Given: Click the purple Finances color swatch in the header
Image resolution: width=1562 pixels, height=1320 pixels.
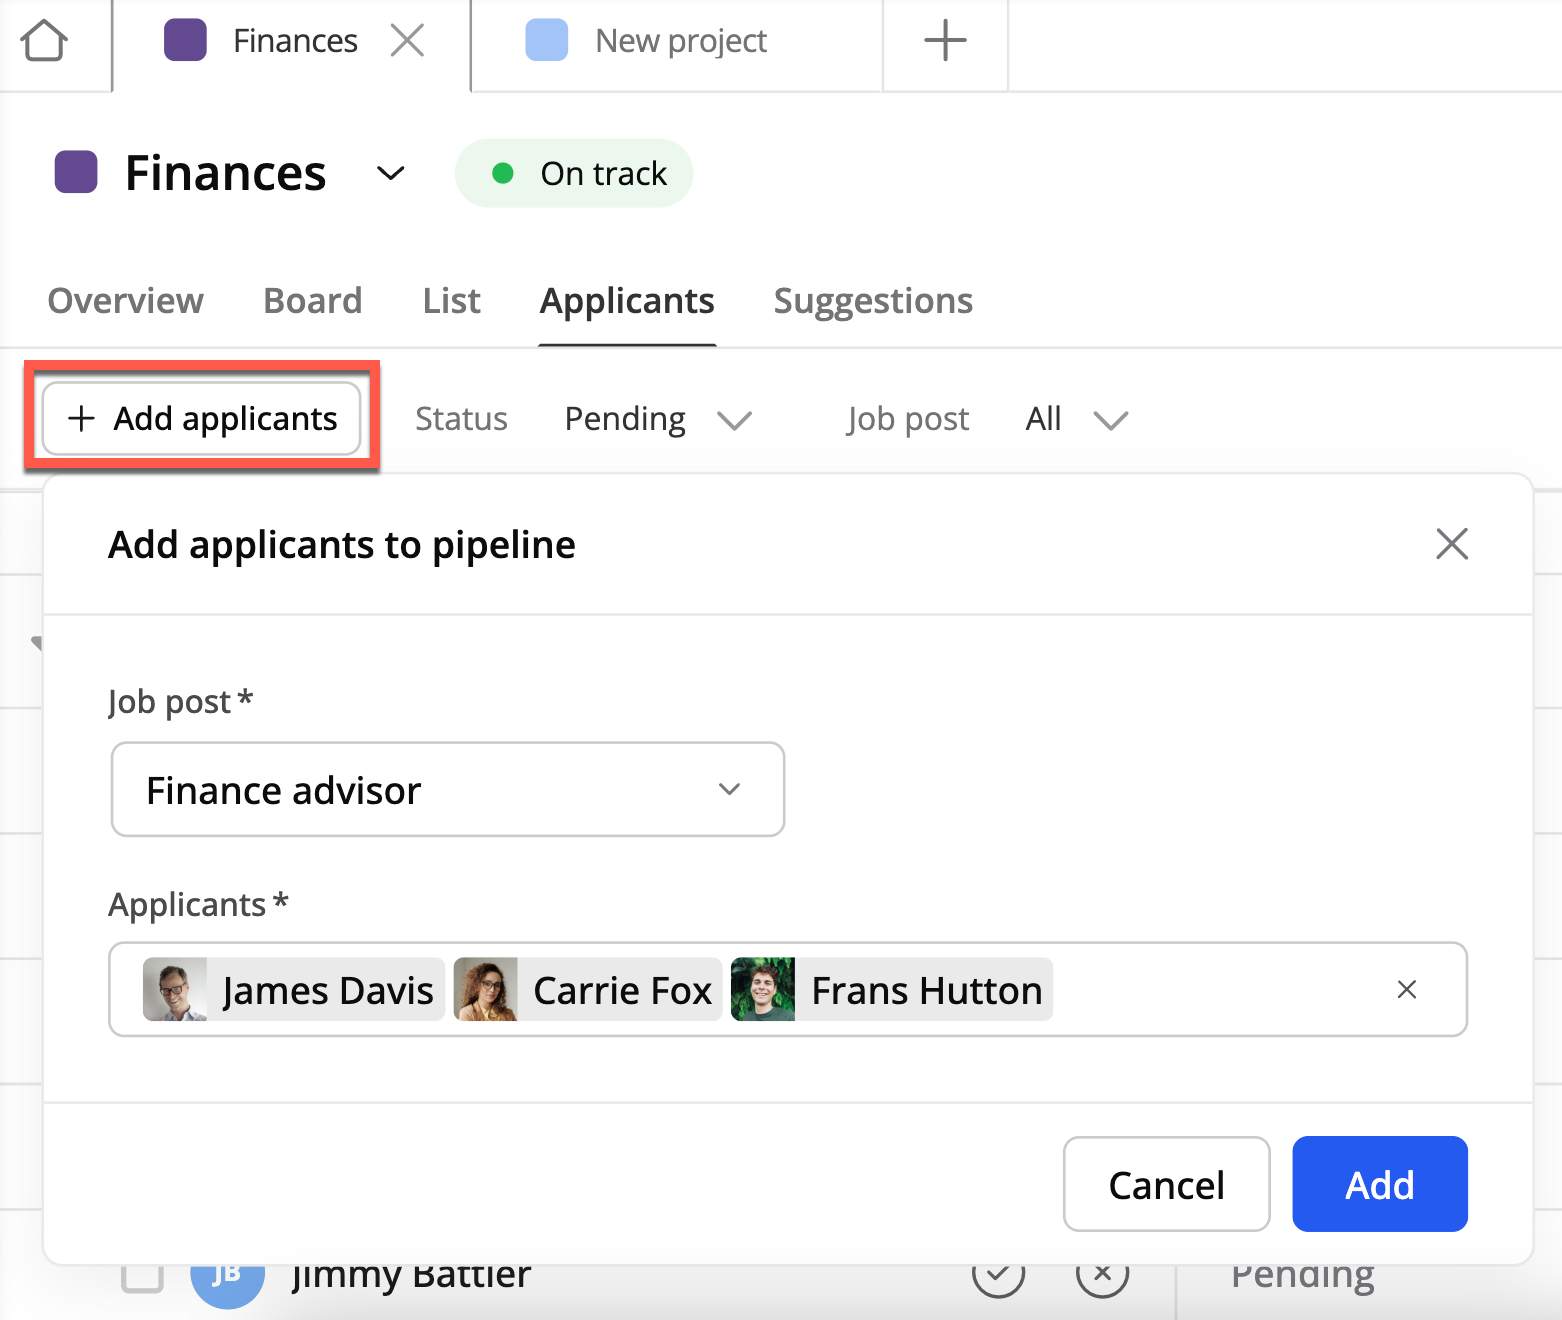Looking at the screenshot, I should coord(76,172).
